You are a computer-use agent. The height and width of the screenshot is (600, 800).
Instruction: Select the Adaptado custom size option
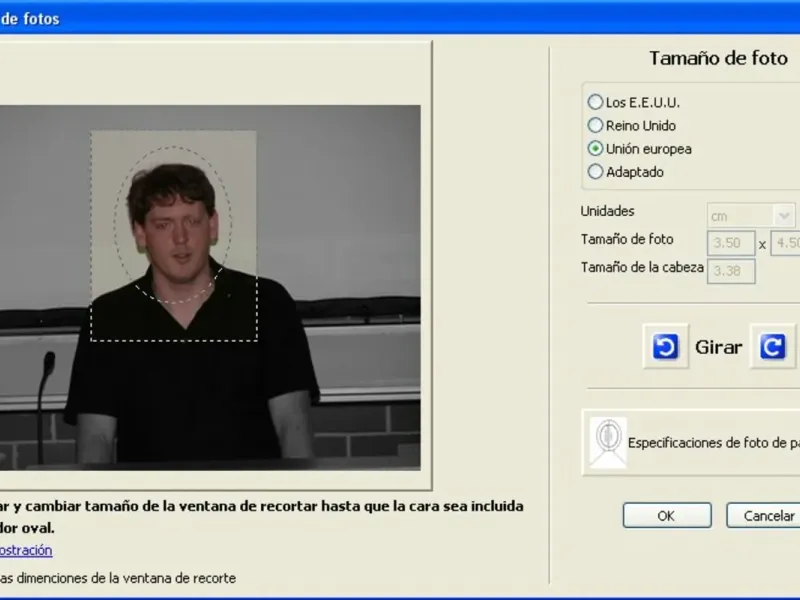(626, 172)
